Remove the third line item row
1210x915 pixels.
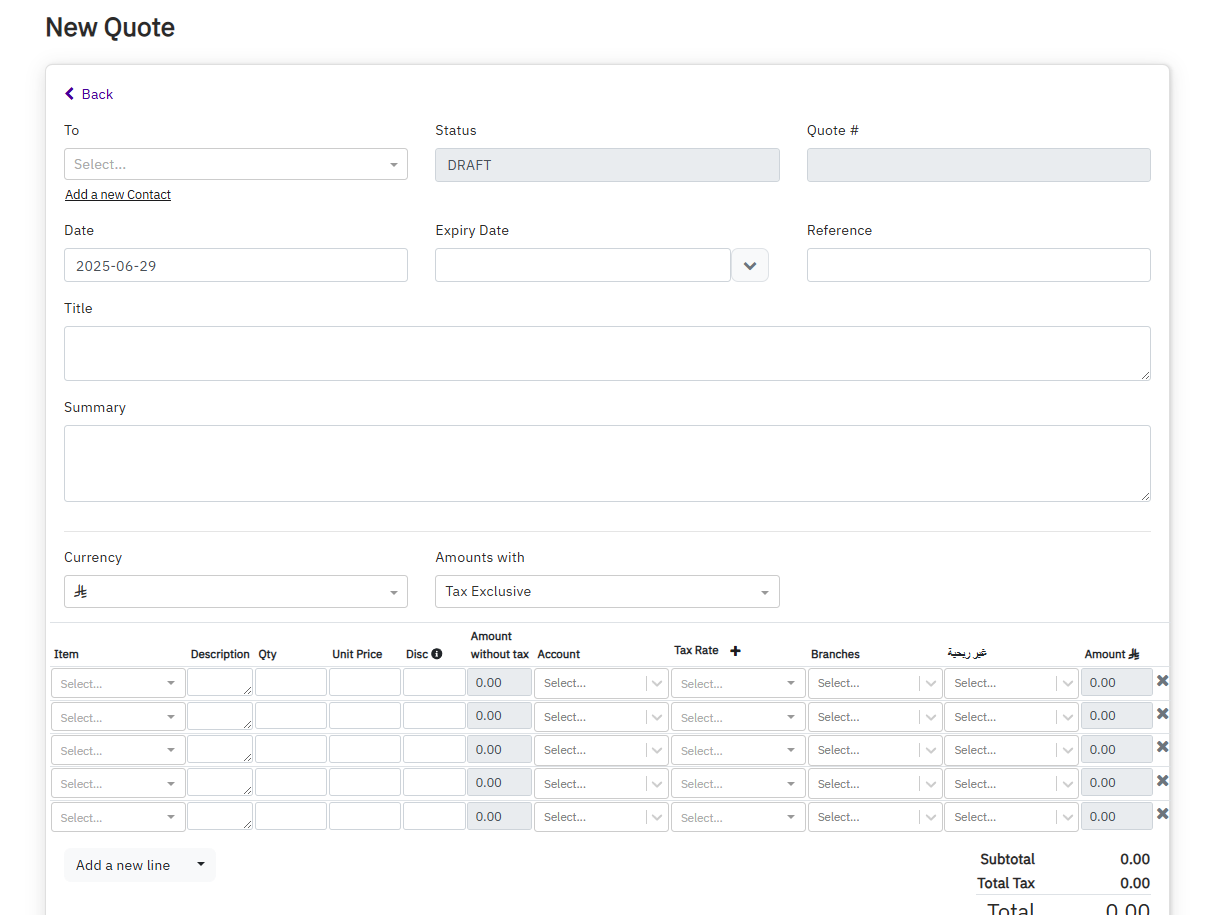[x=1162, y=748]
